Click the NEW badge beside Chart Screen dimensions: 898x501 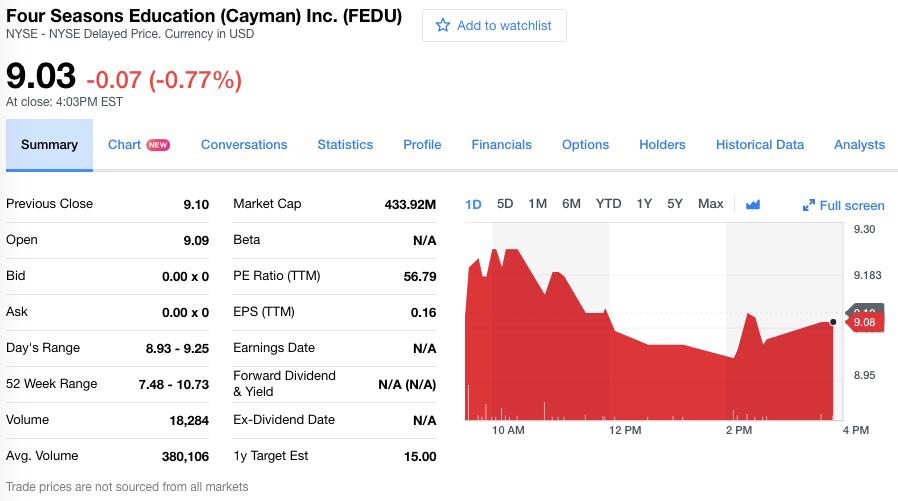158,145
